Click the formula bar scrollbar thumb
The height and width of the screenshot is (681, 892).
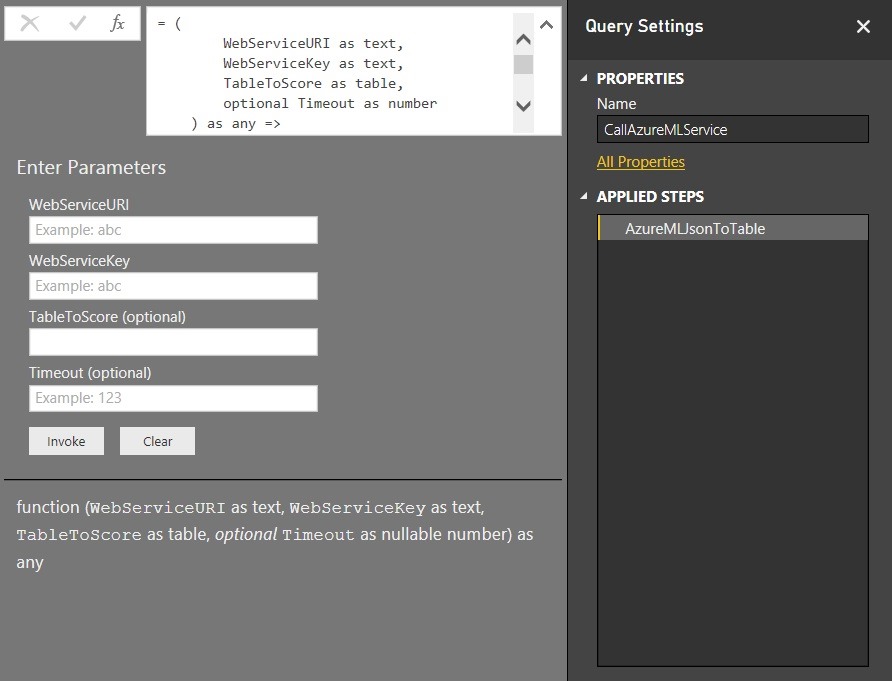coord(523,64)
